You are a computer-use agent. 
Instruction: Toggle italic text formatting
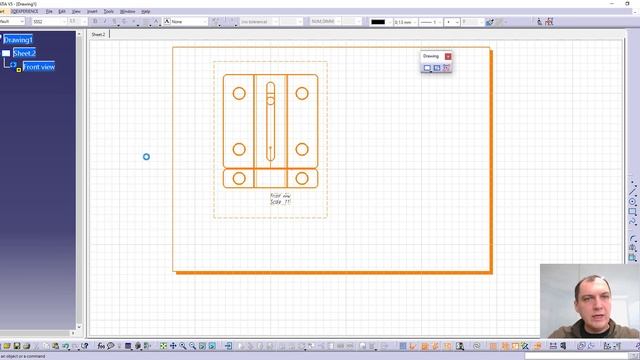(x=105, y=21)
